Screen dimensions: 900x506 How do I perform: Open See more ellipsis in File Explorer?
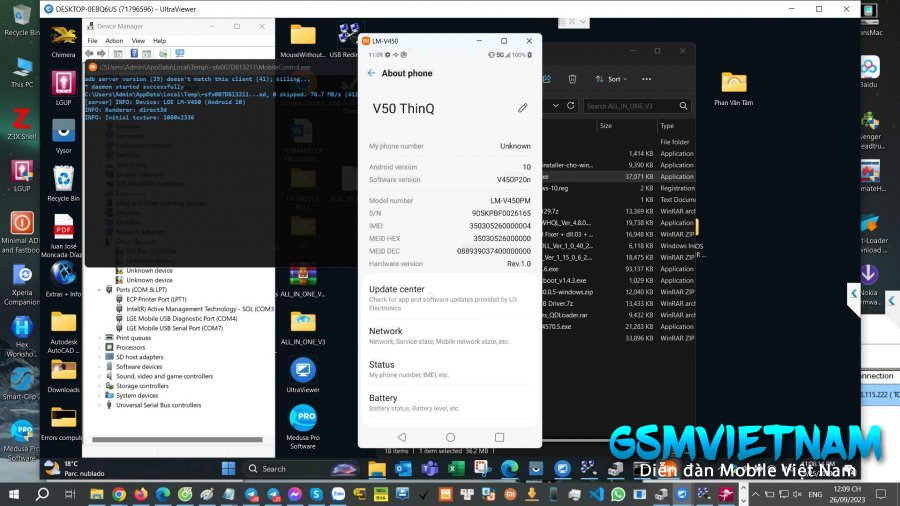coord(646,79)
